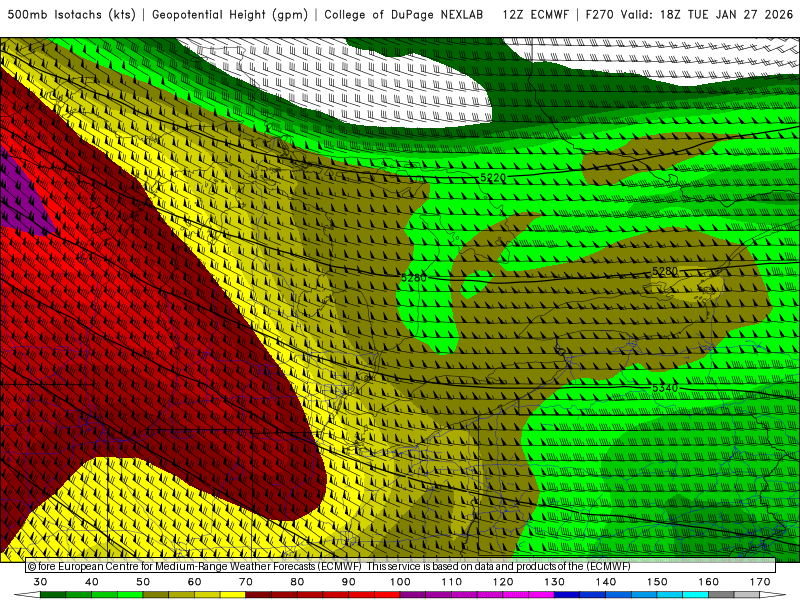This screenshot has height=600, width=800.
Task: Click the light gray swatch just before 170
Action: pos(747,595)
